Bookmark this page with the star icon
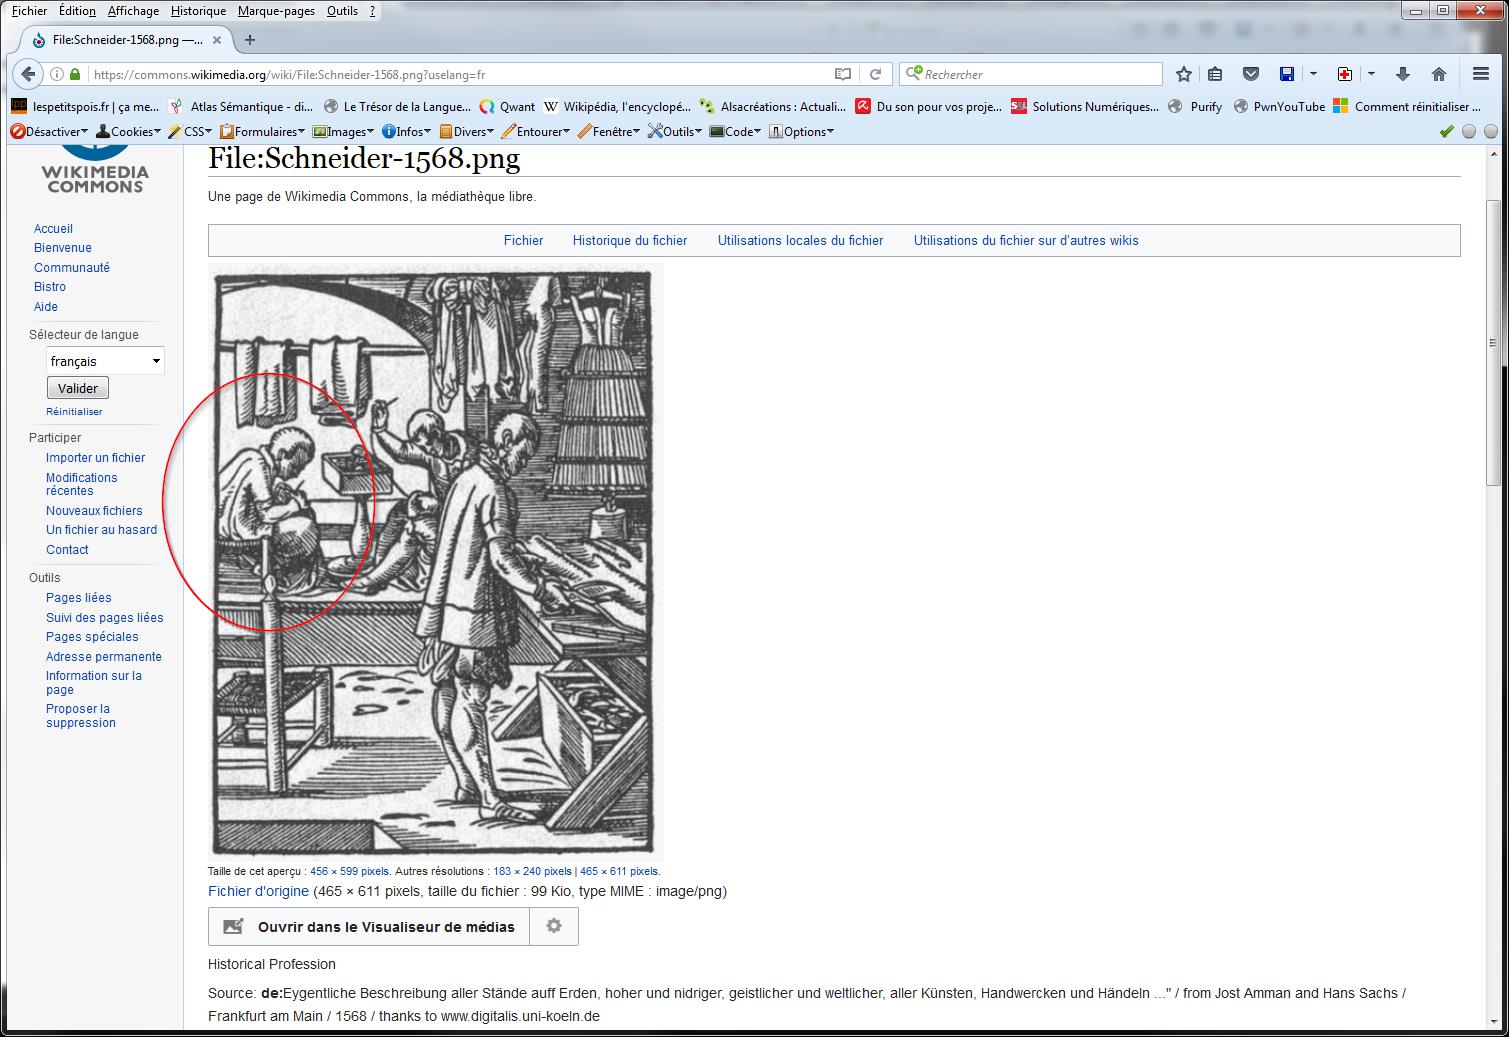 (1184, 74)
